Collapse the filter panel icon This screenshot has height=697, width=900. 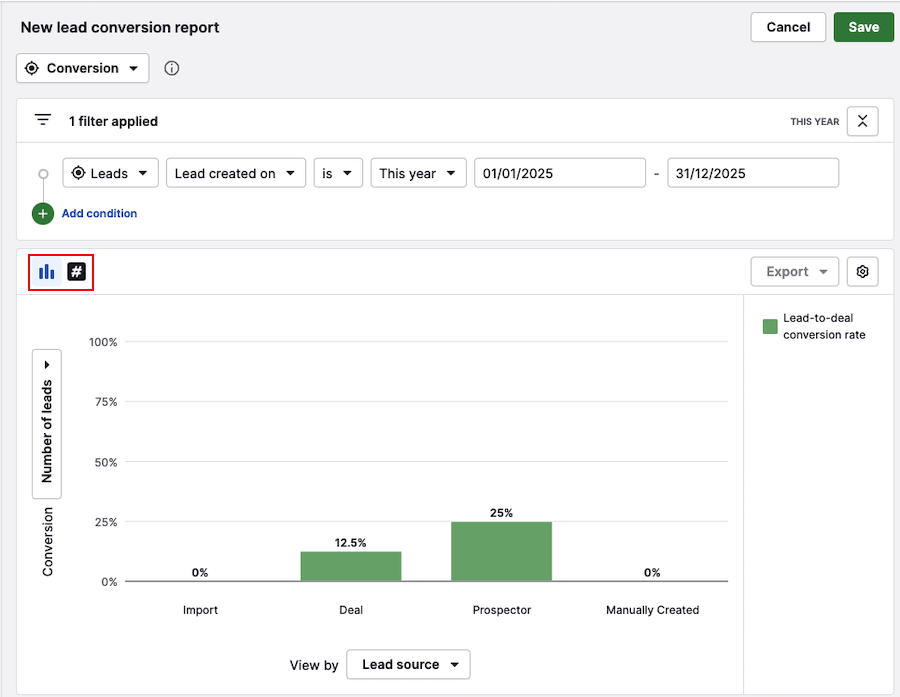862,121
